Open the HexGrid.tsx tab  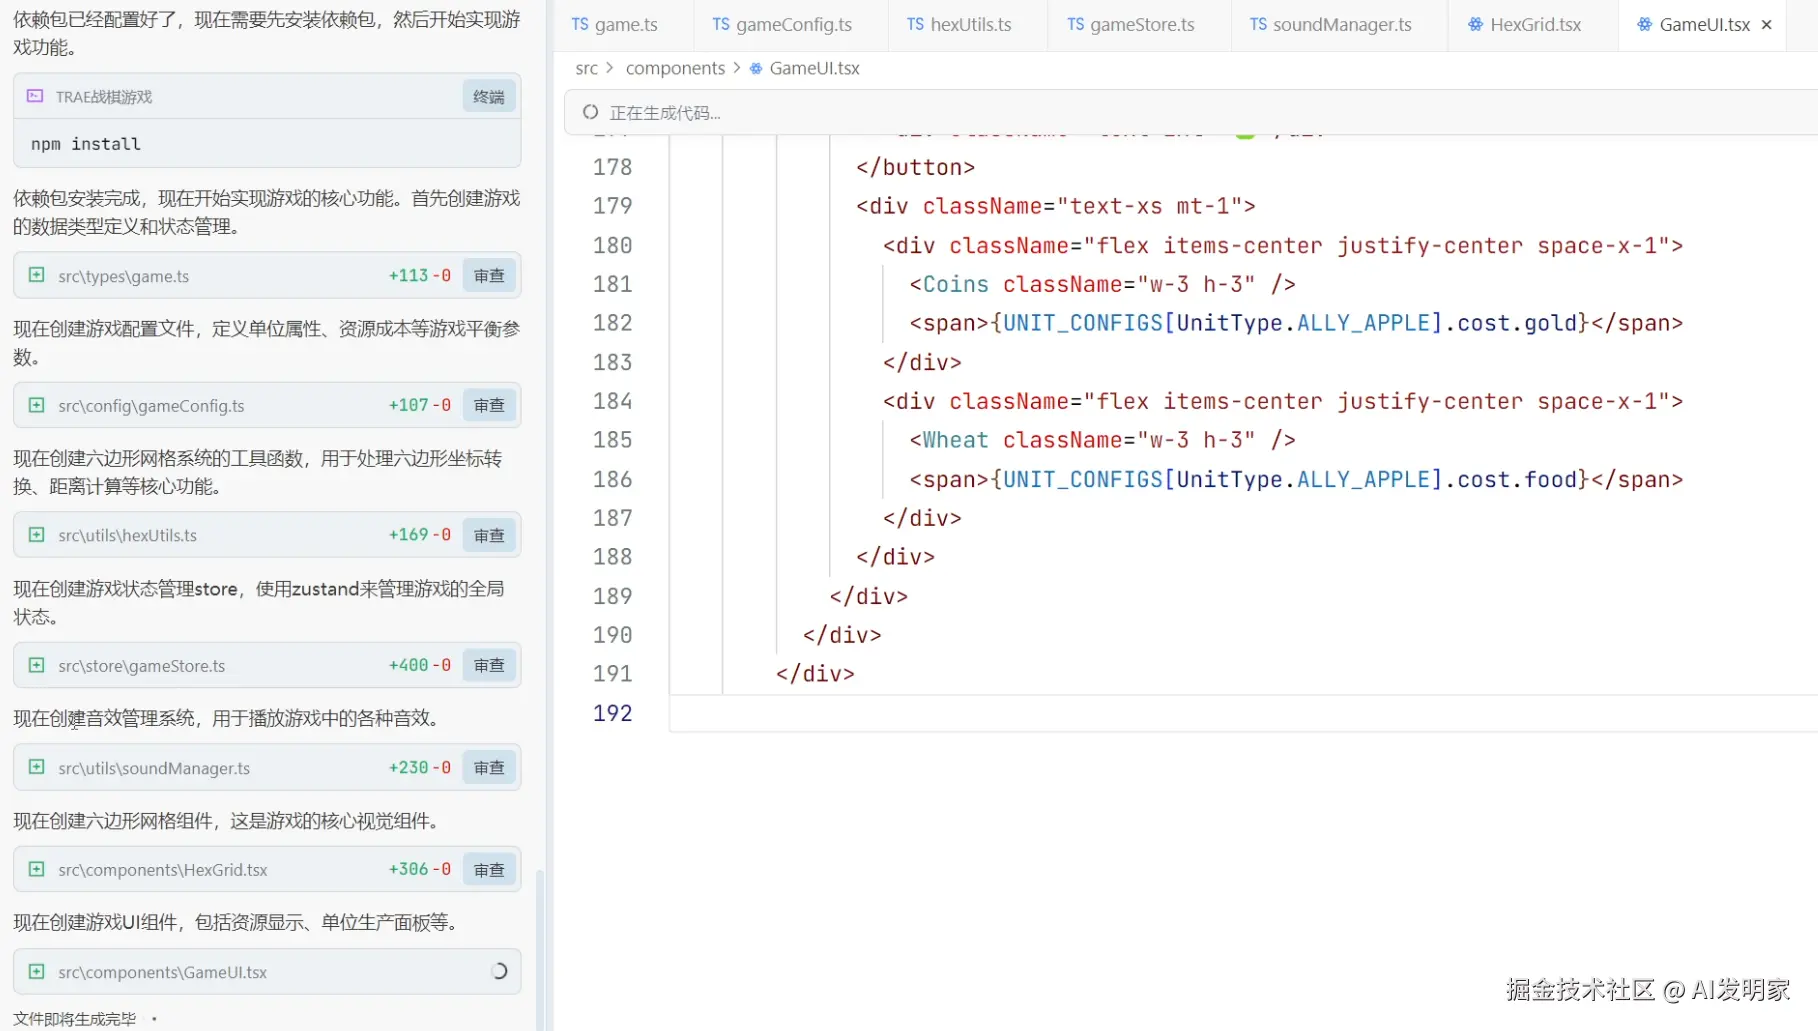1525,24
